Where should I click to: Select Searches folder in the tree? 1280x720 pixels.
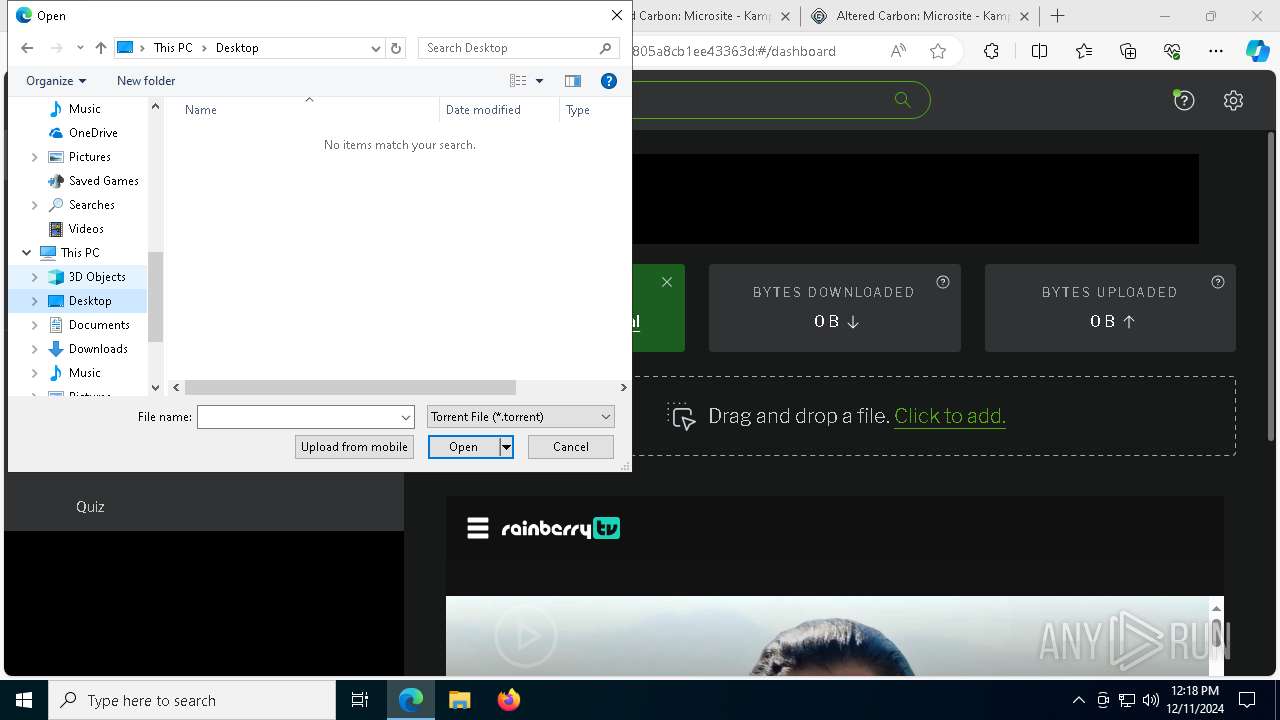point(92,205)
